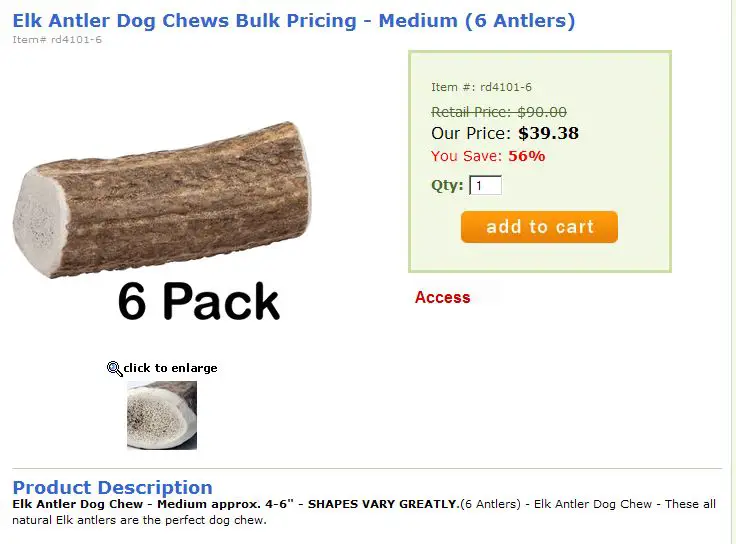
Task: Click the red You Save 56% text
Action: tap(488, 156)
